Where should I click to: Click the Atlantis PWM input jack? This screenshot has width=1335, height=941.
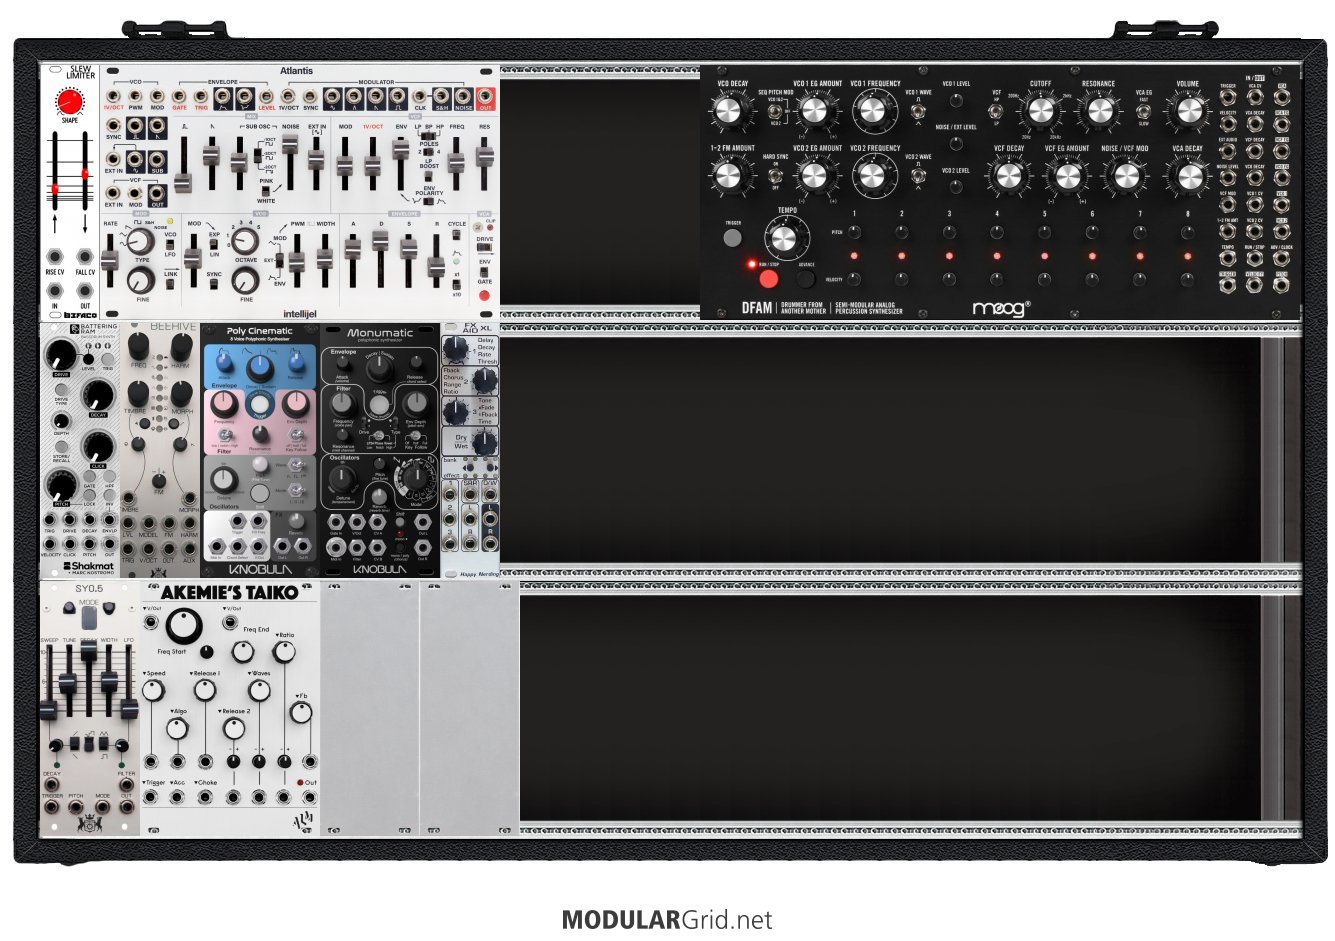[135, 97]
